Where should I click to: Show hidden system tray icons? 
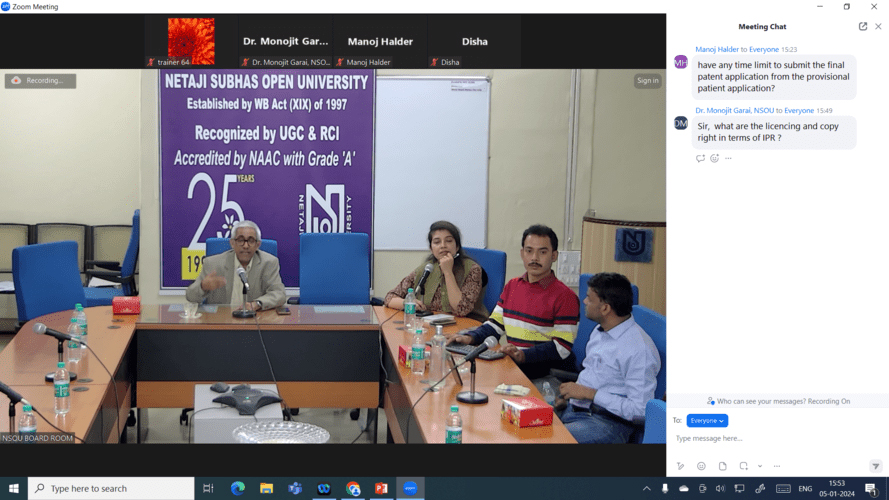point(646,489)
